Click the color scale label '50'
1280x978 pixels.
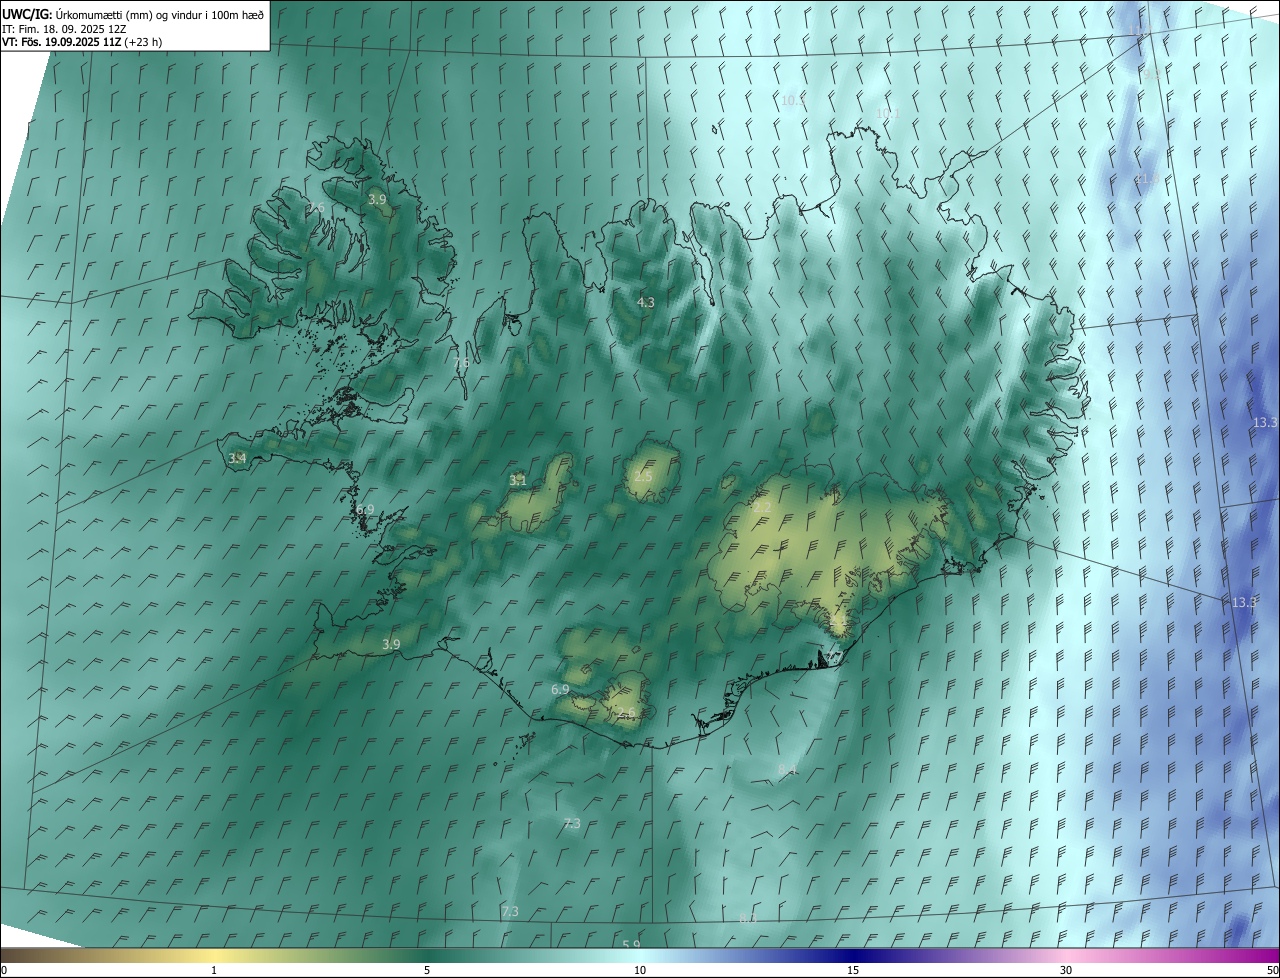coord(1272,970)
